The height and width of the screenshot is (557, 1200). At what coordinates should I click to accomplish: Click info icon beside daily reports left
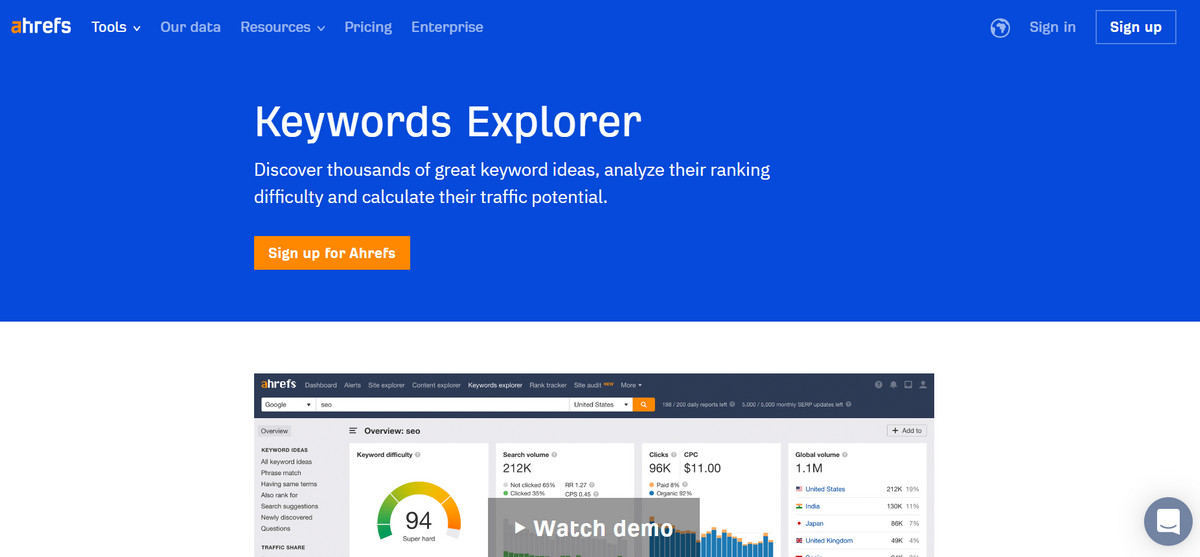[732, 404]
